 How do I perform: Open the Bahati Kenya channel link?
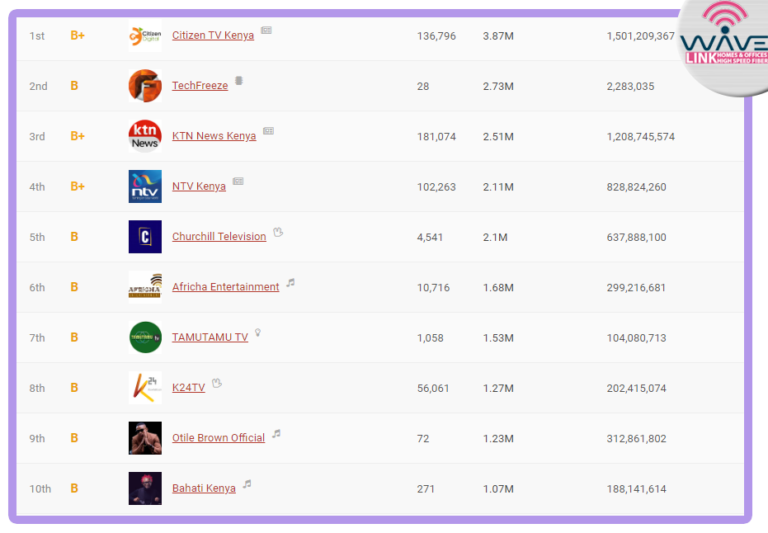(204, 488)
